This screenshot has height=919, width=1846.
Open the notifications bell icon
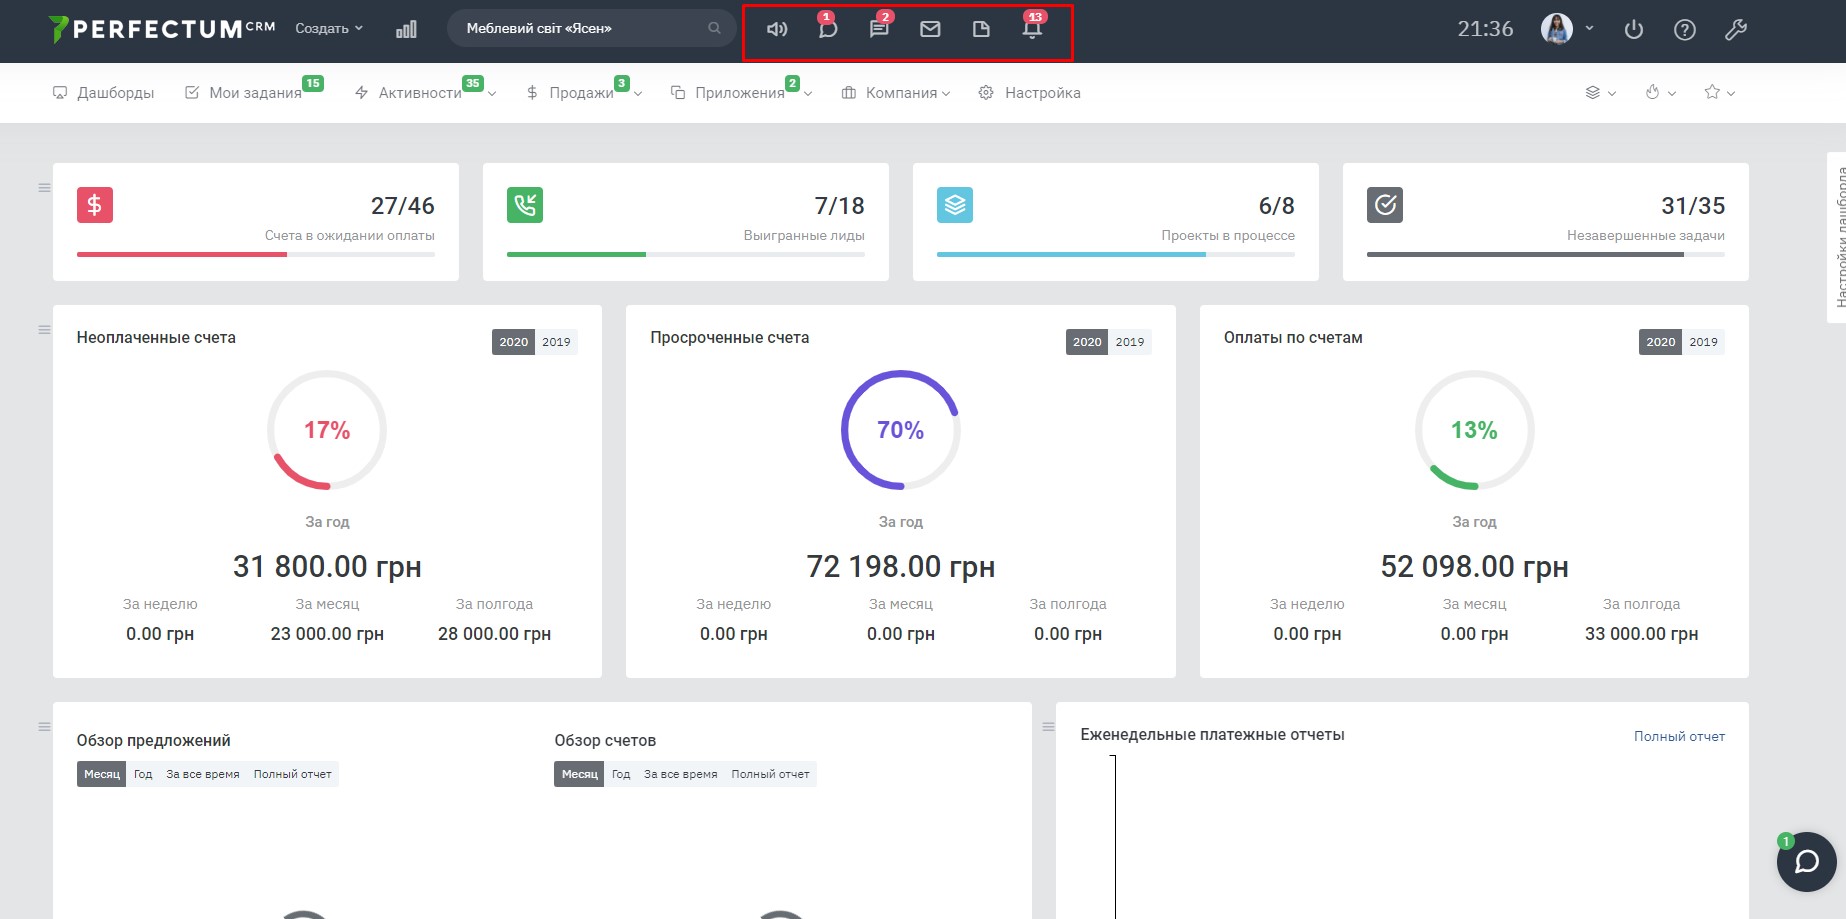pyautogui.click(x=1032, y=29)
